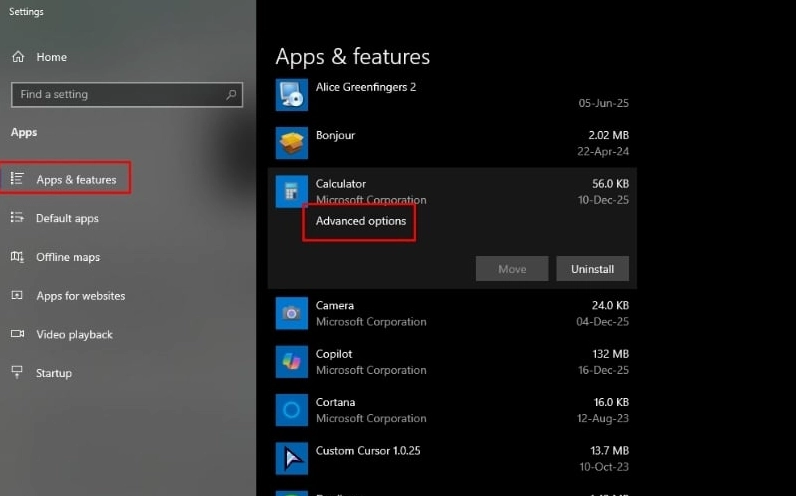Click the Custom Cursor 13.7 MB size
Viewport: 796px width, 496px height.
click(609, 450)
